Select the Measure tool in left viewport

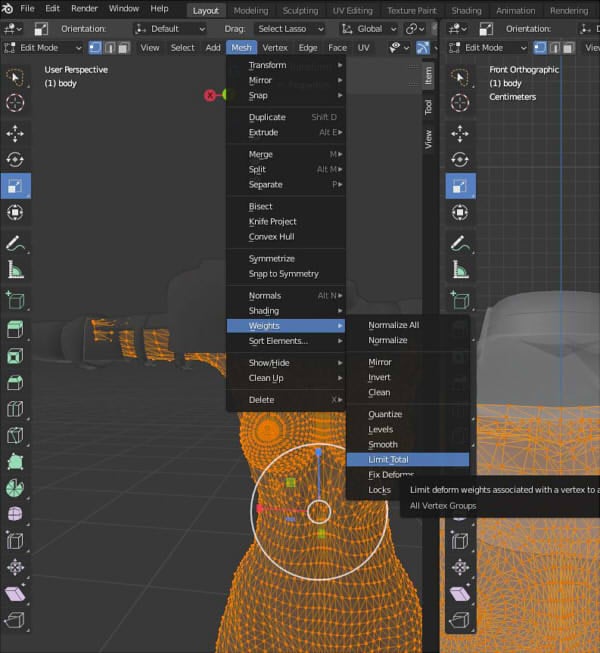(15, 270)
